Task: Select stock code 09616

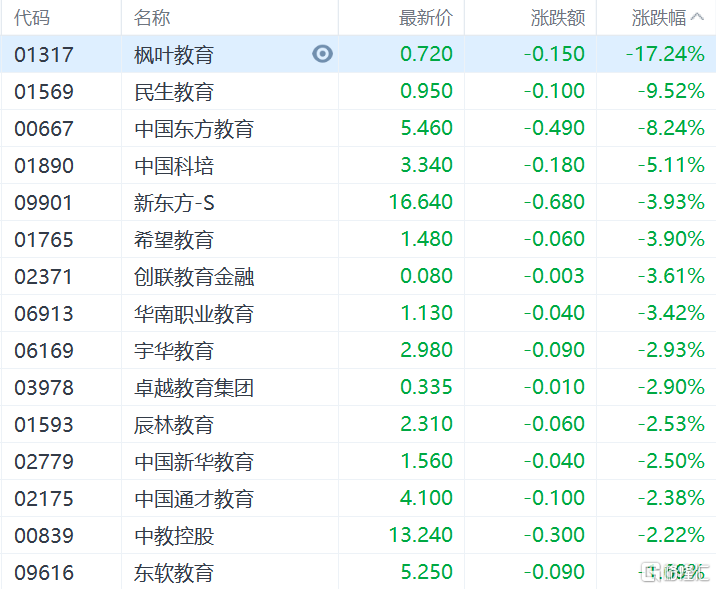Action: 44,573
